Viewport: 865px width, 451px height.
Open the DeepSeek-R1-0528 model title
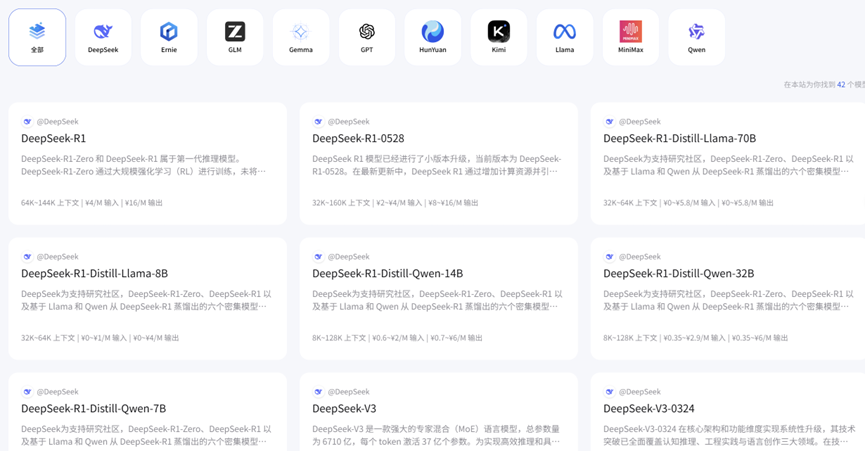[x=358, y=138]
